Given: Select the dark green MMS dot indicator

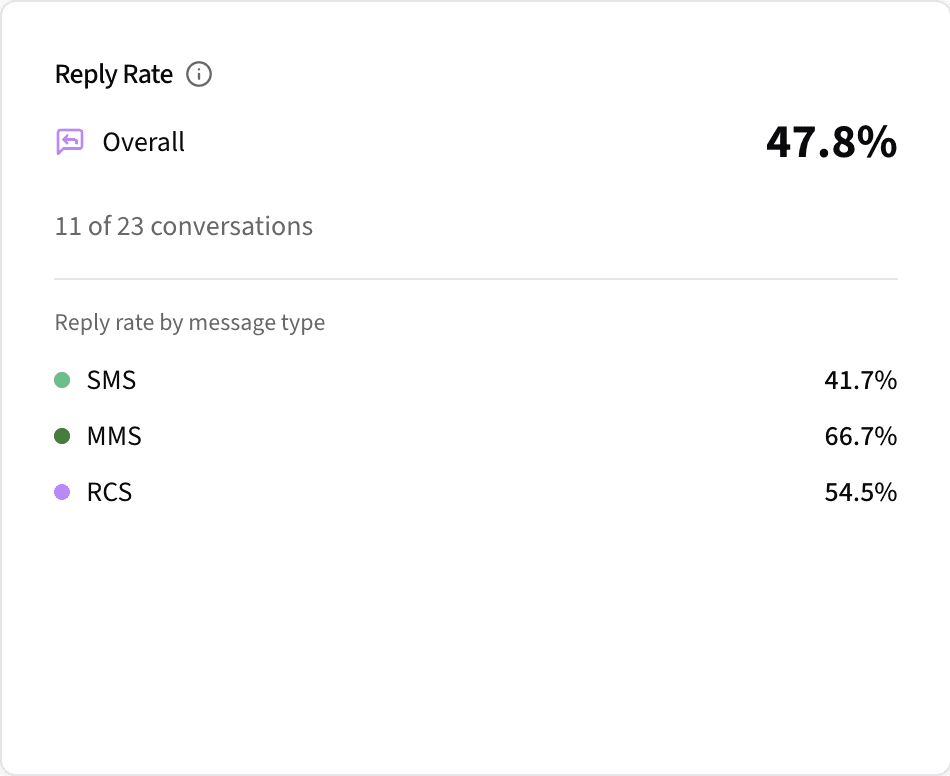Looking at the screenshot, I should (61, 436).
